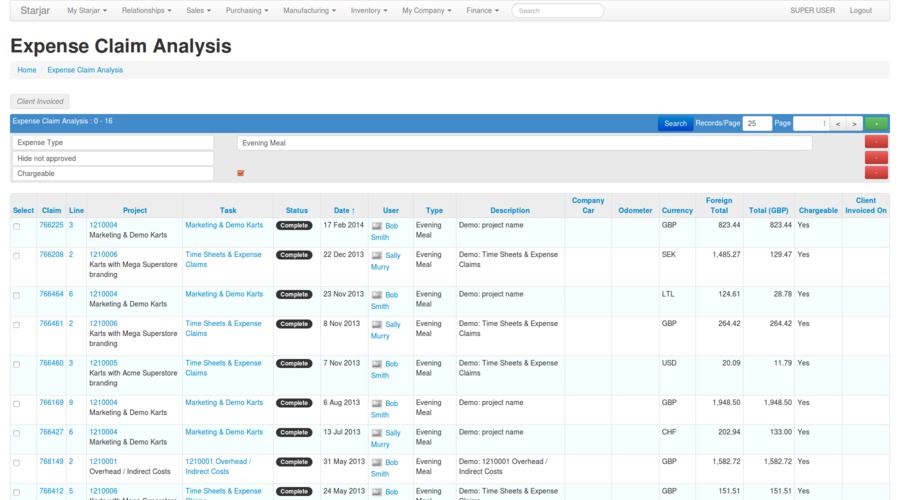Select the row for claim 766427
900x500 pixels.
(17, 433)
